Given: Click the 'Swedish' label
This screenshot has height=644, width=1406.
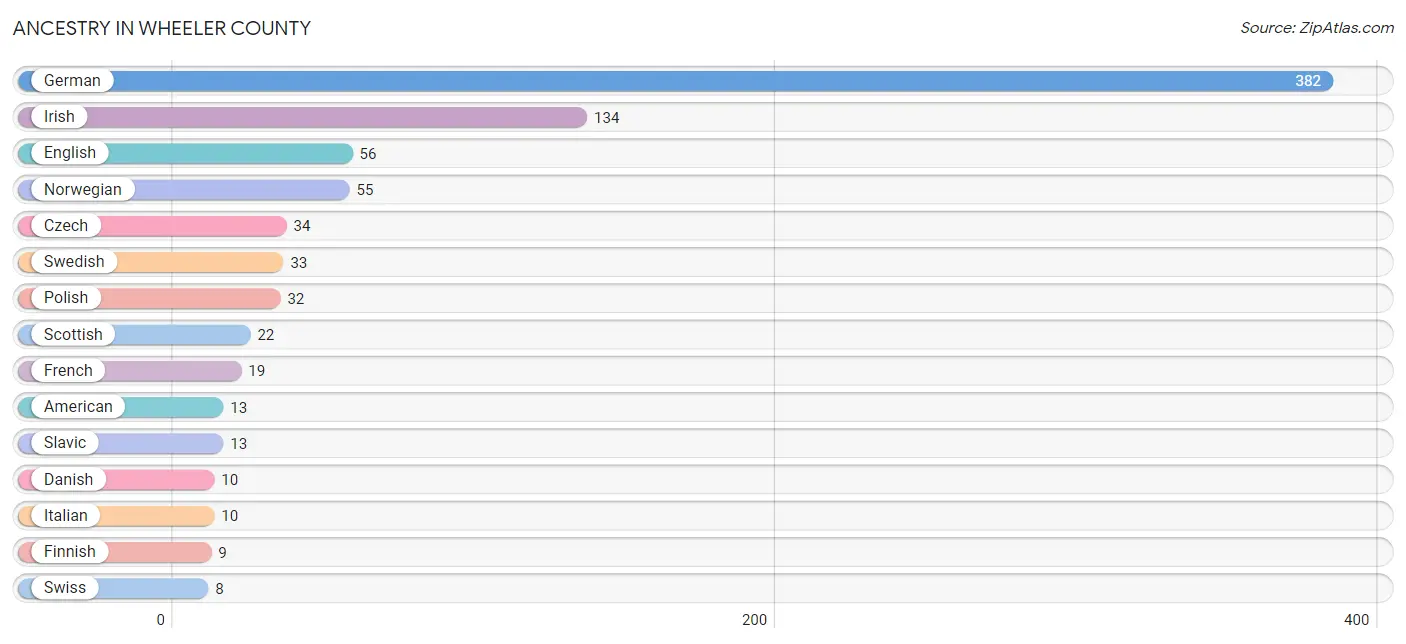Looking at the screenshot, I should (74, 261).
